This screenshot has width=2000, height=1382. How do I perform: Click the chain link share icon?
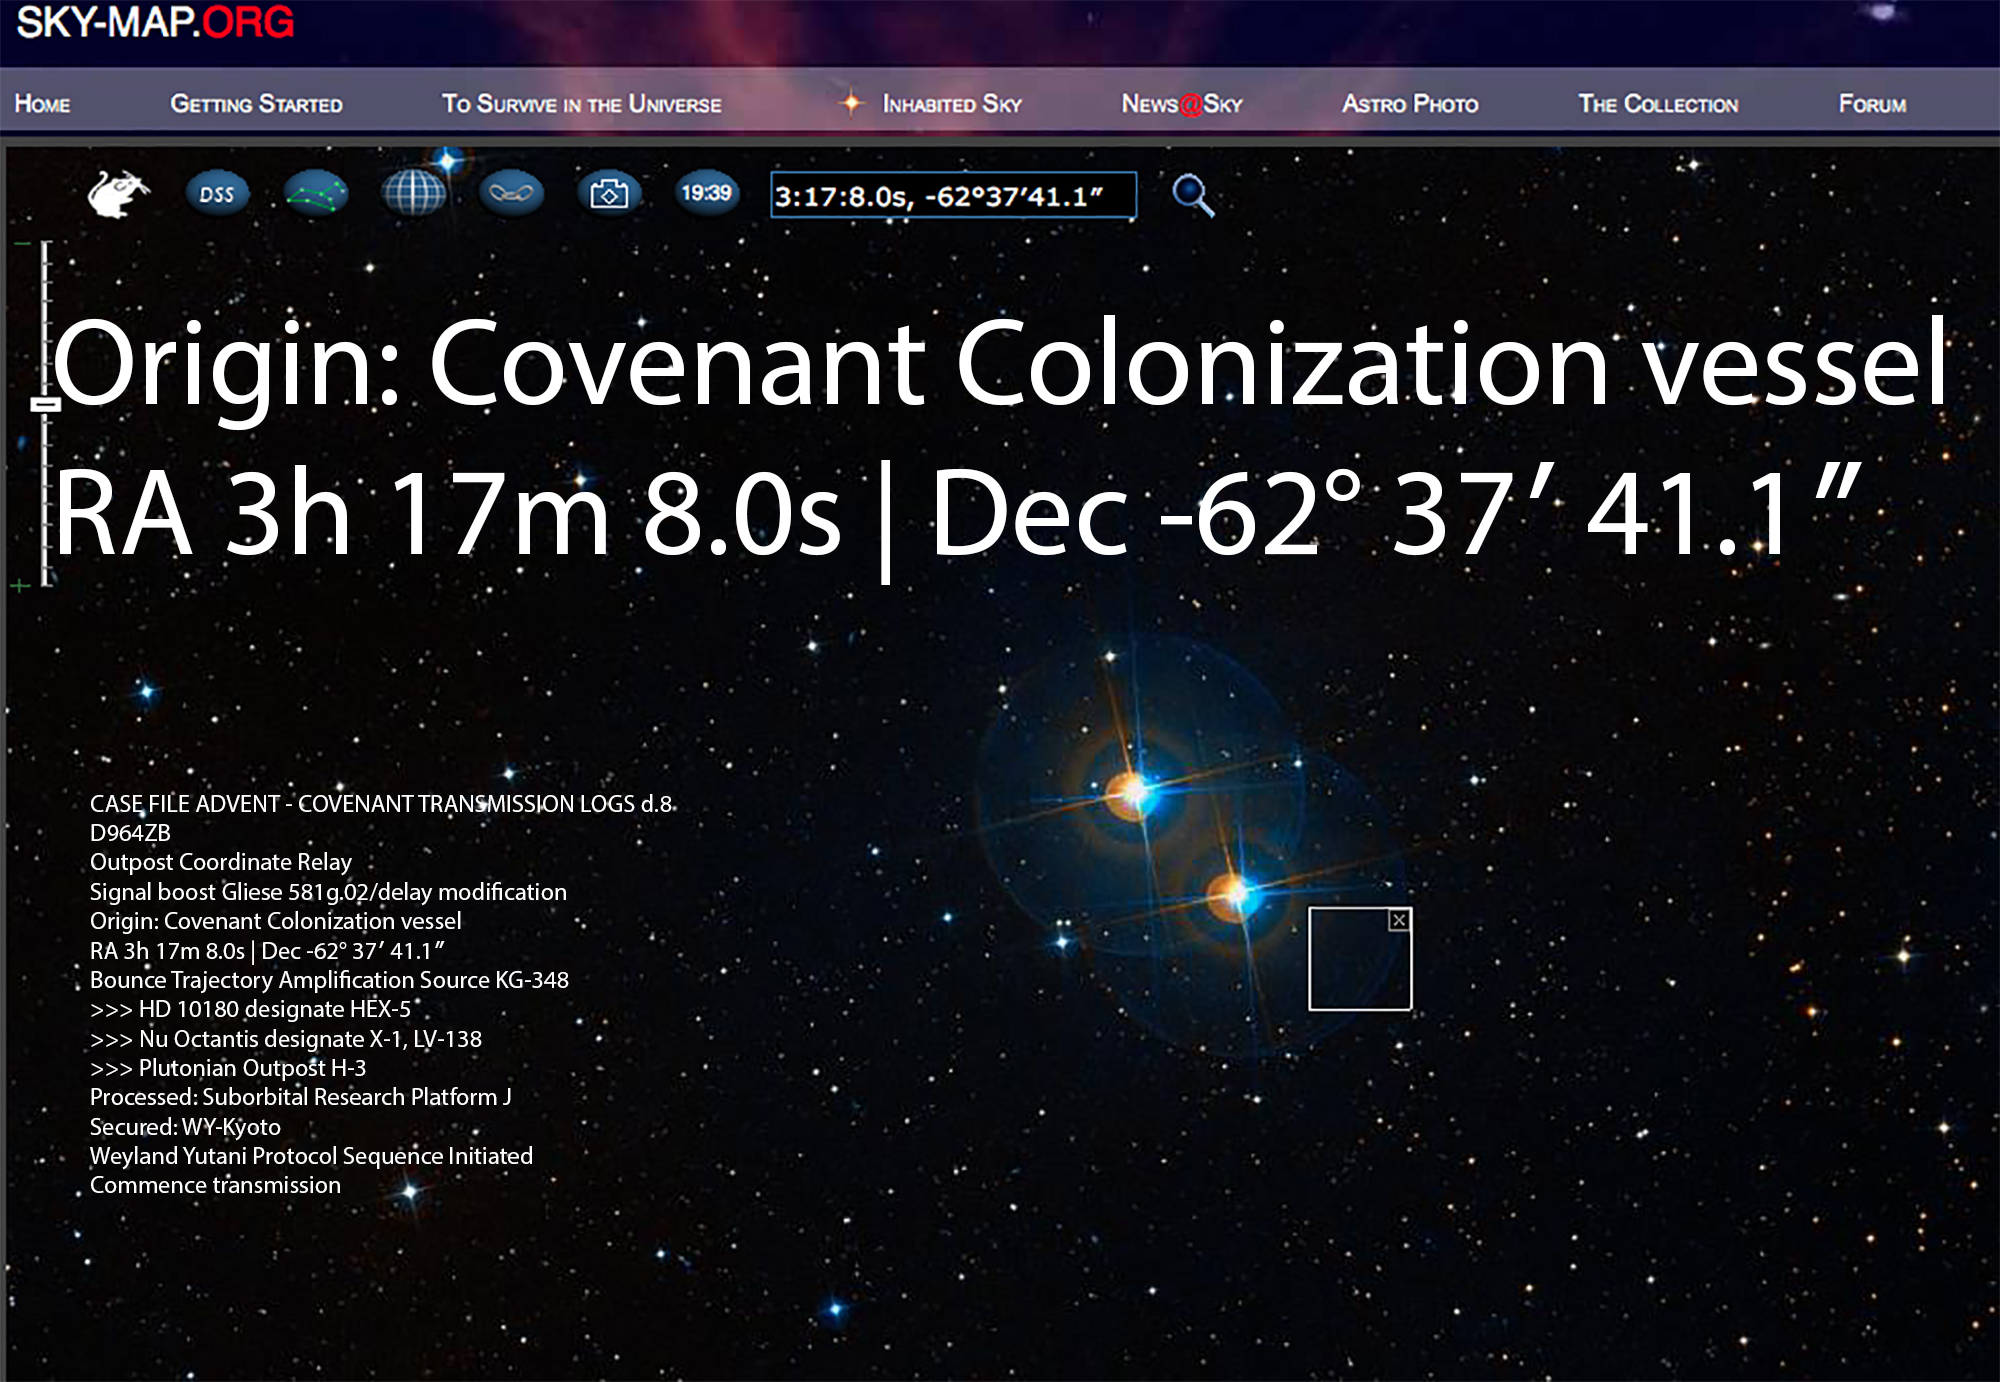[511, 193]
